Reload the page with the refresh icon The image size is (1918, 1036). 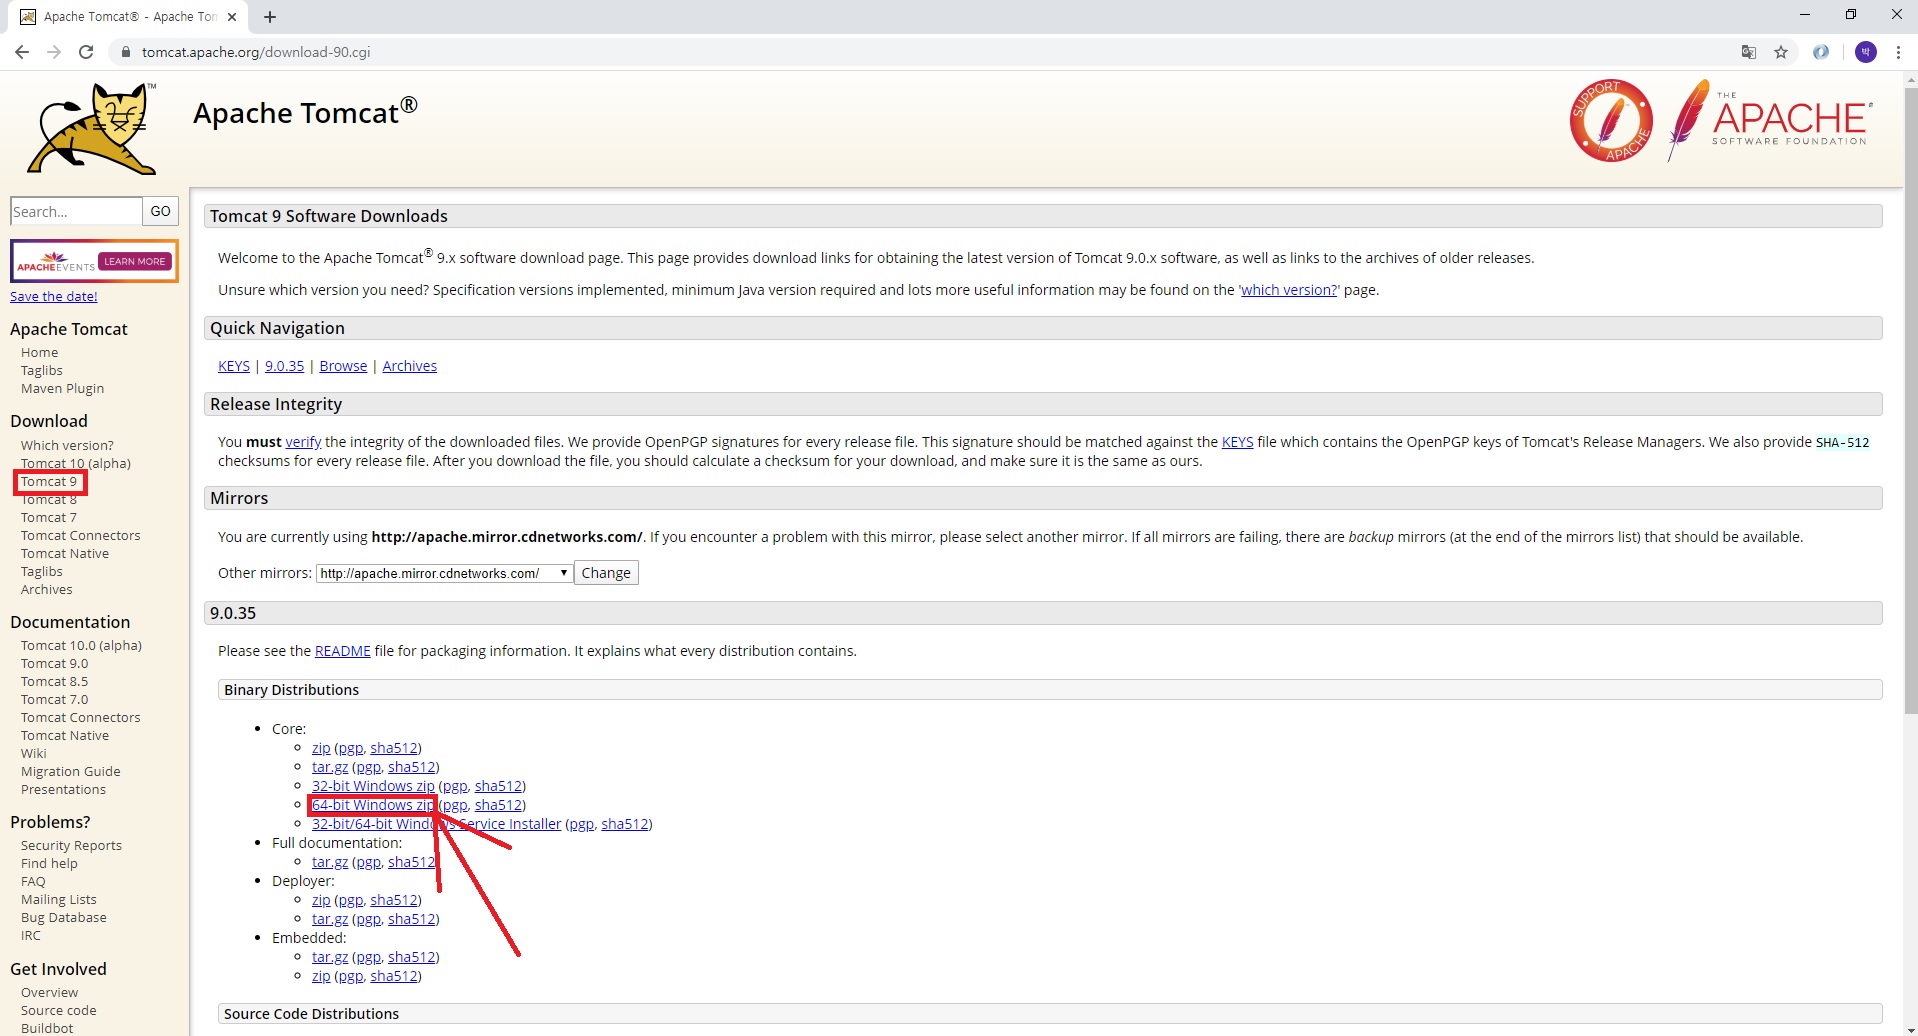pyautogui.click(x=86, y=52)
